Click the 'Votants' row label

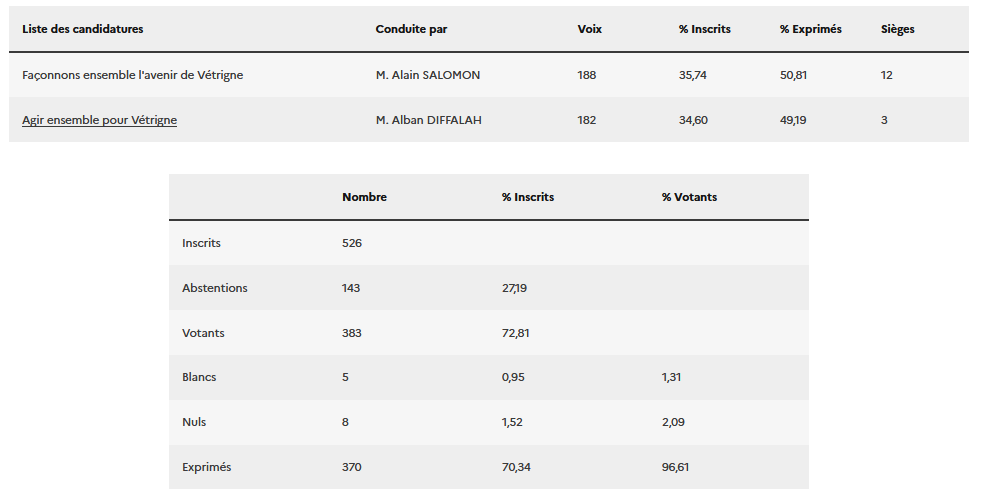point(203,333)
